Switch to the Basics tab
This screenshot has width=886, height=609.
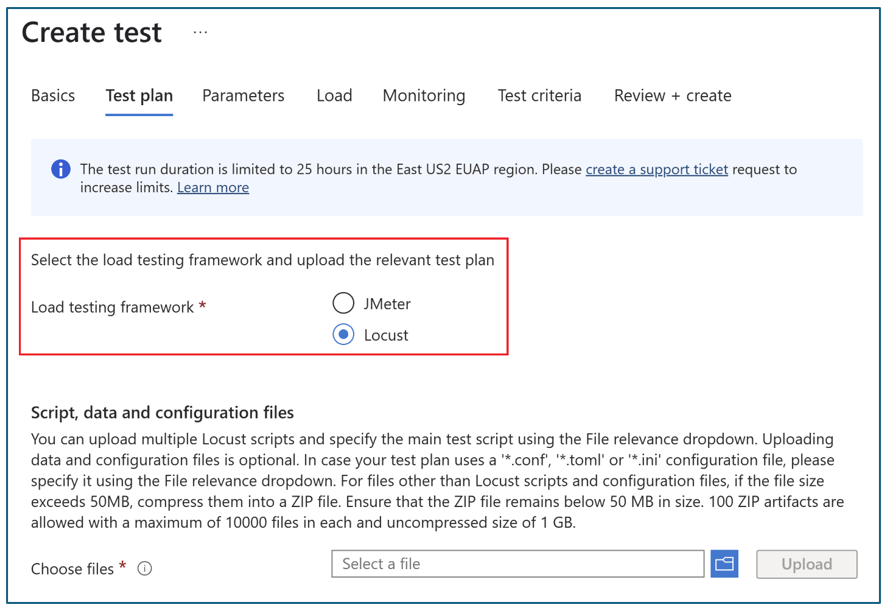click(53, 95)
